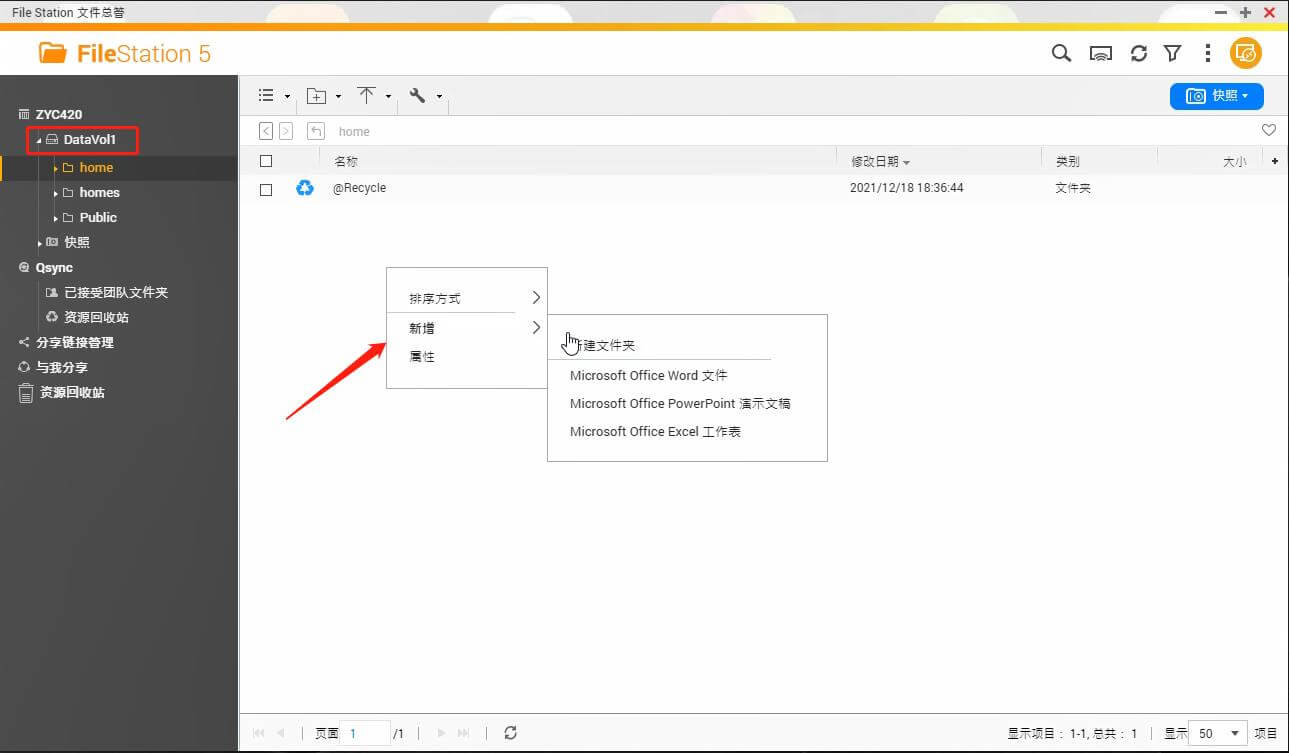Select the @Recycle folder name

click(359, 188)
